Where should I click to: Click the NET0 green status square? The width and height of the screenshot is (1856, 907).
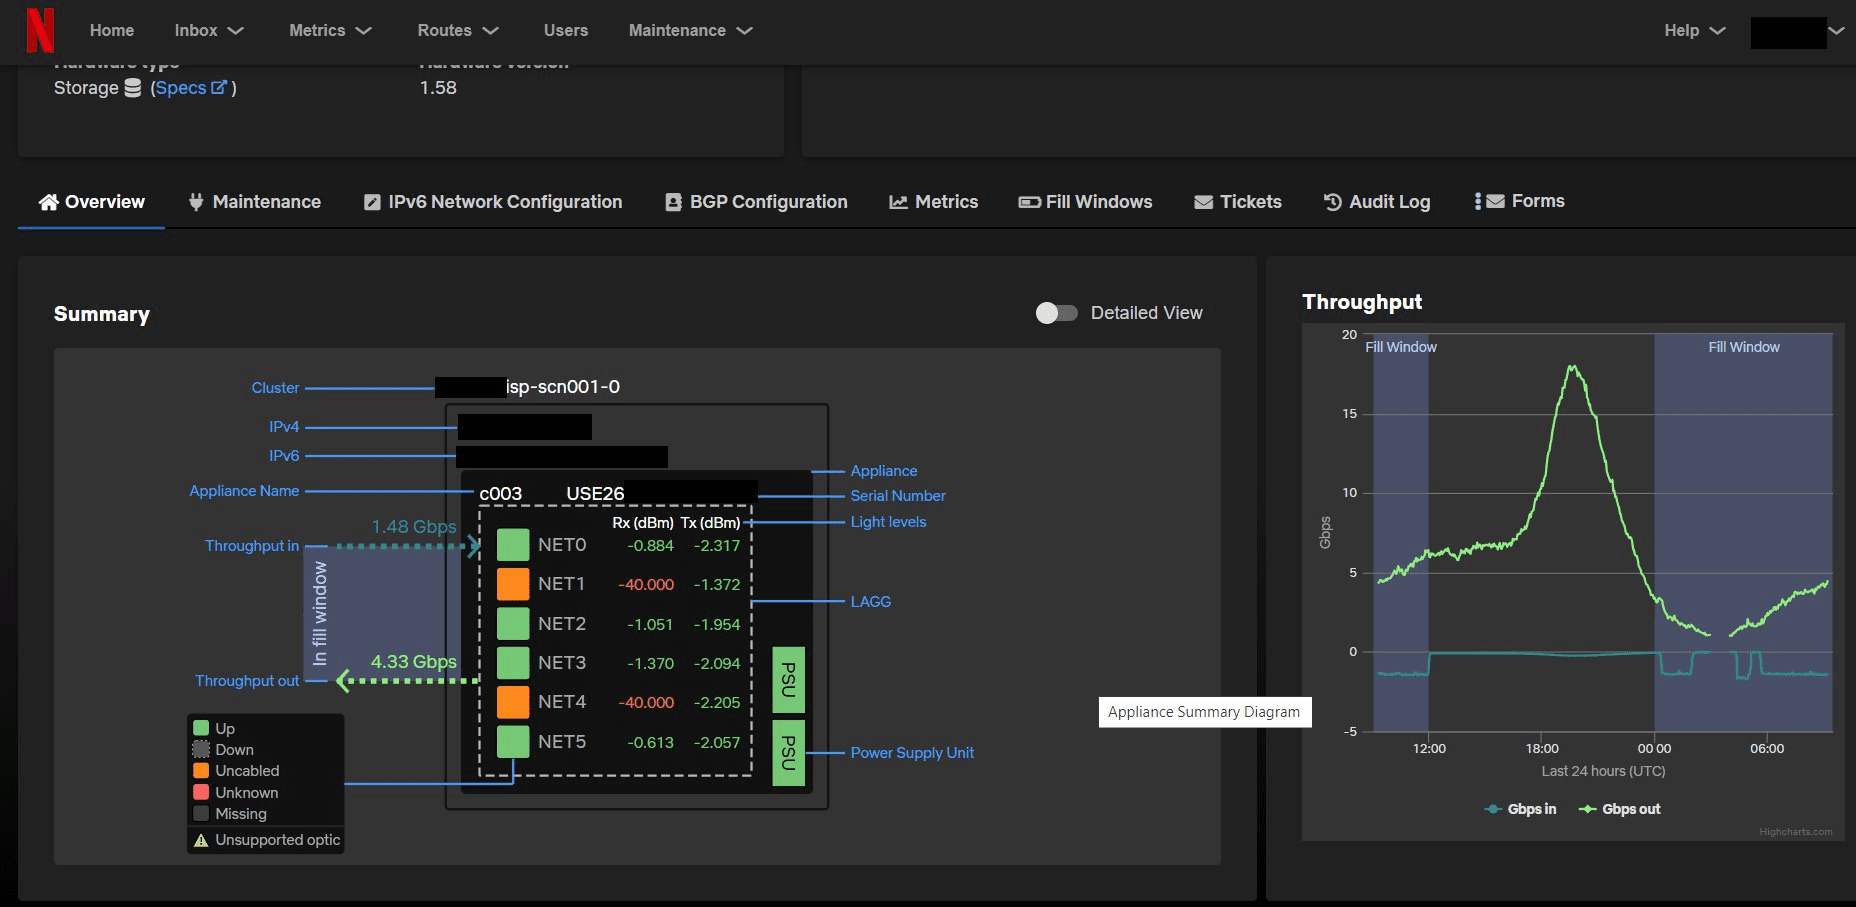coord(513,545)
